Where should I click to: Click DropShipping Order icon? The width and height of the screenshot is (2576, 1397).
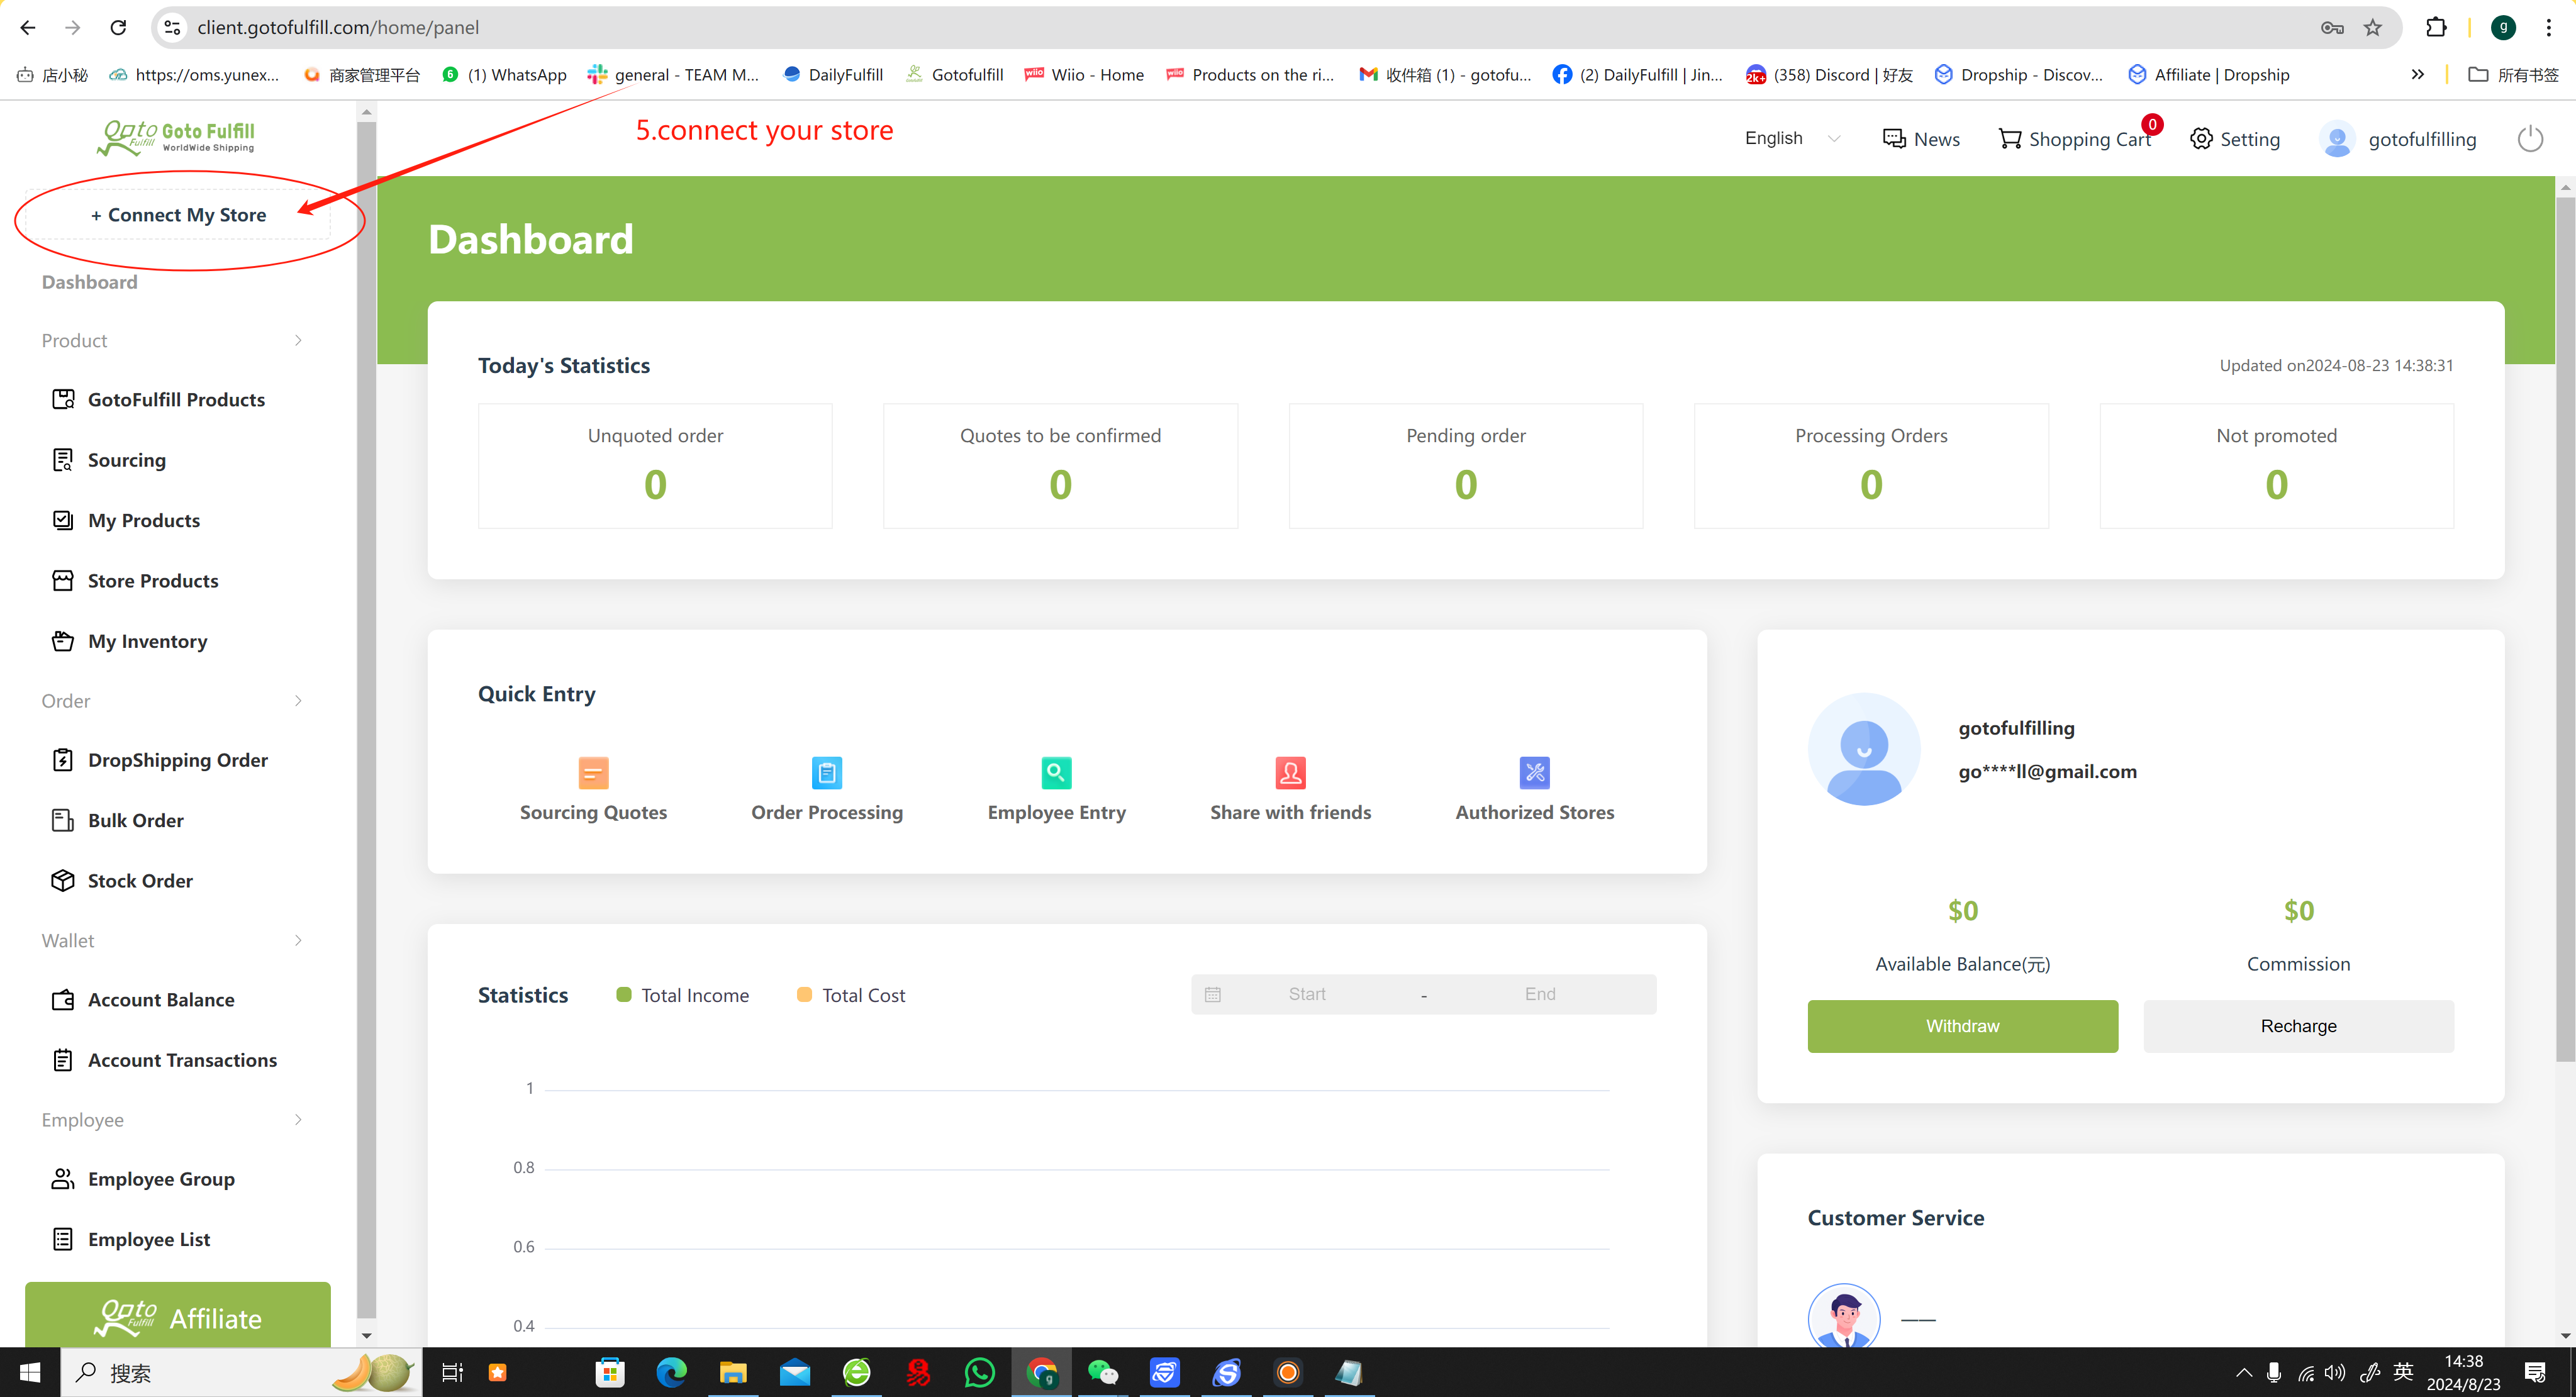63,760
